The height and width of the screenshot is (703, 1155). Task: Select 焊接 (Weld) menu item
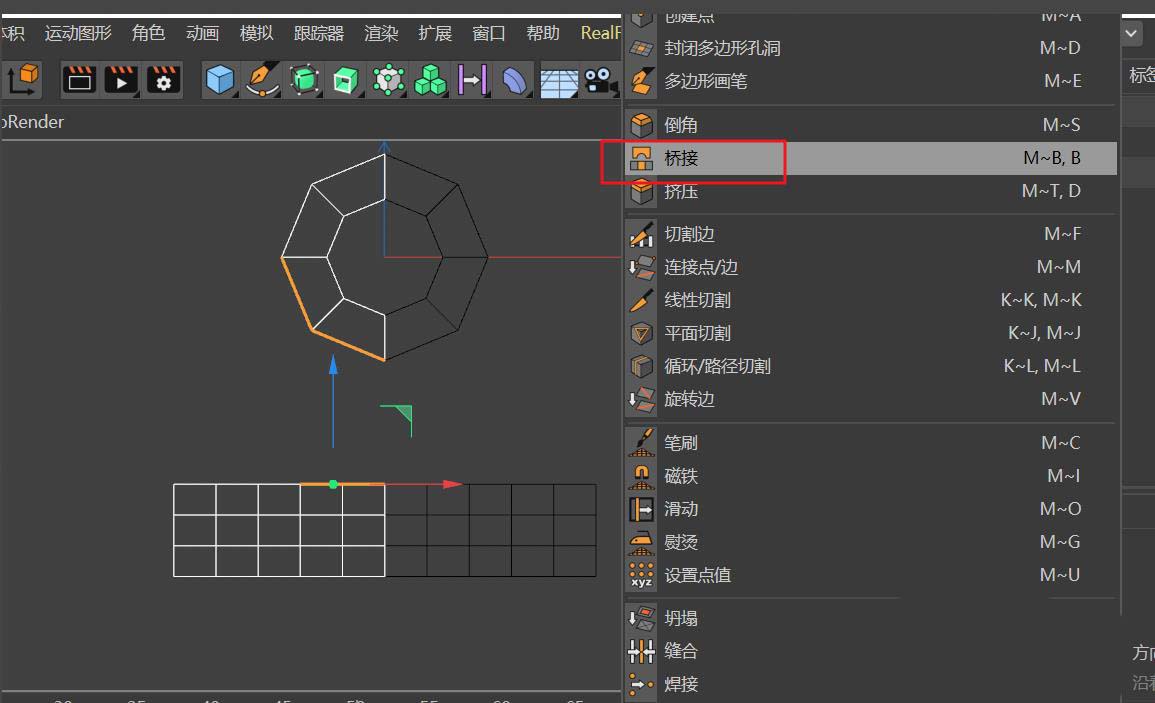[681, 684]
